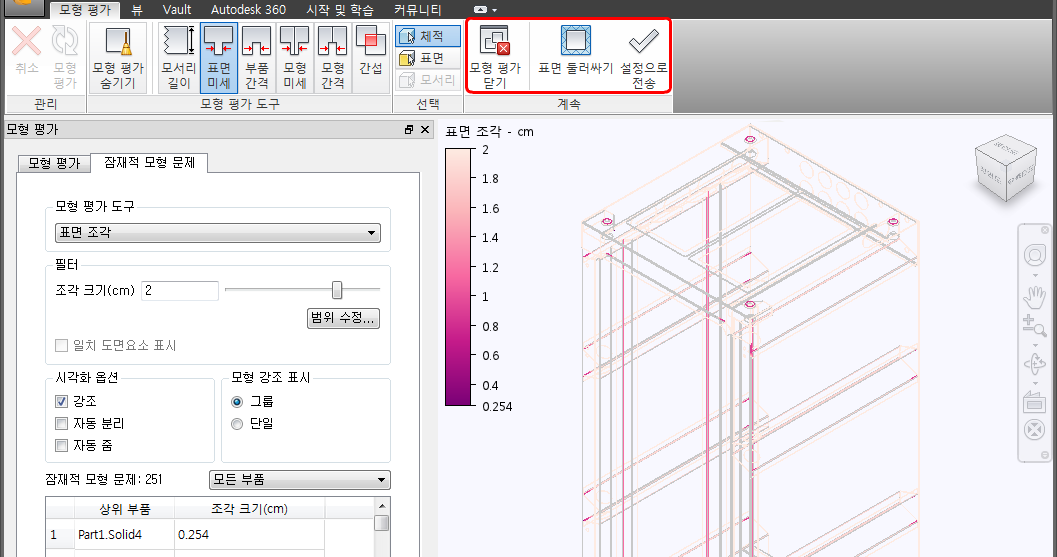Click the look-at icon in the navigation bar
The height and width of the screenshot is (557, 1057).
[1034, 403]
